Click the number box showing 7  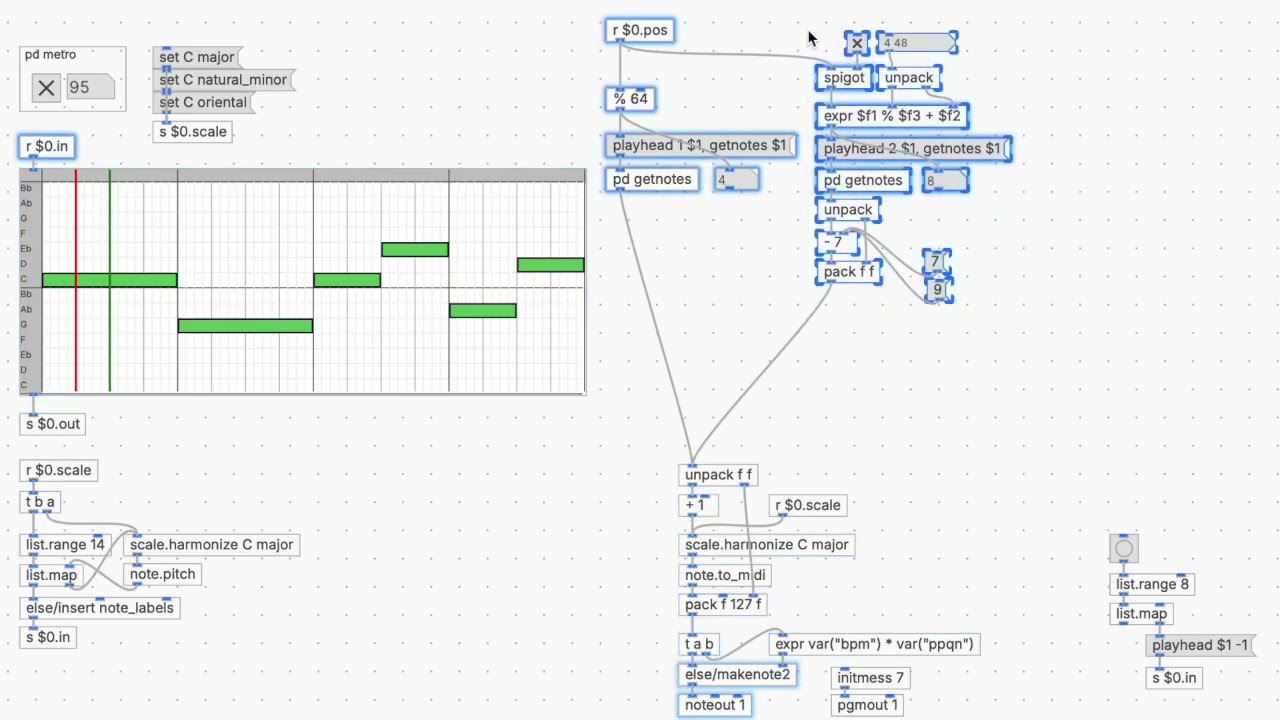click(936, 261)
